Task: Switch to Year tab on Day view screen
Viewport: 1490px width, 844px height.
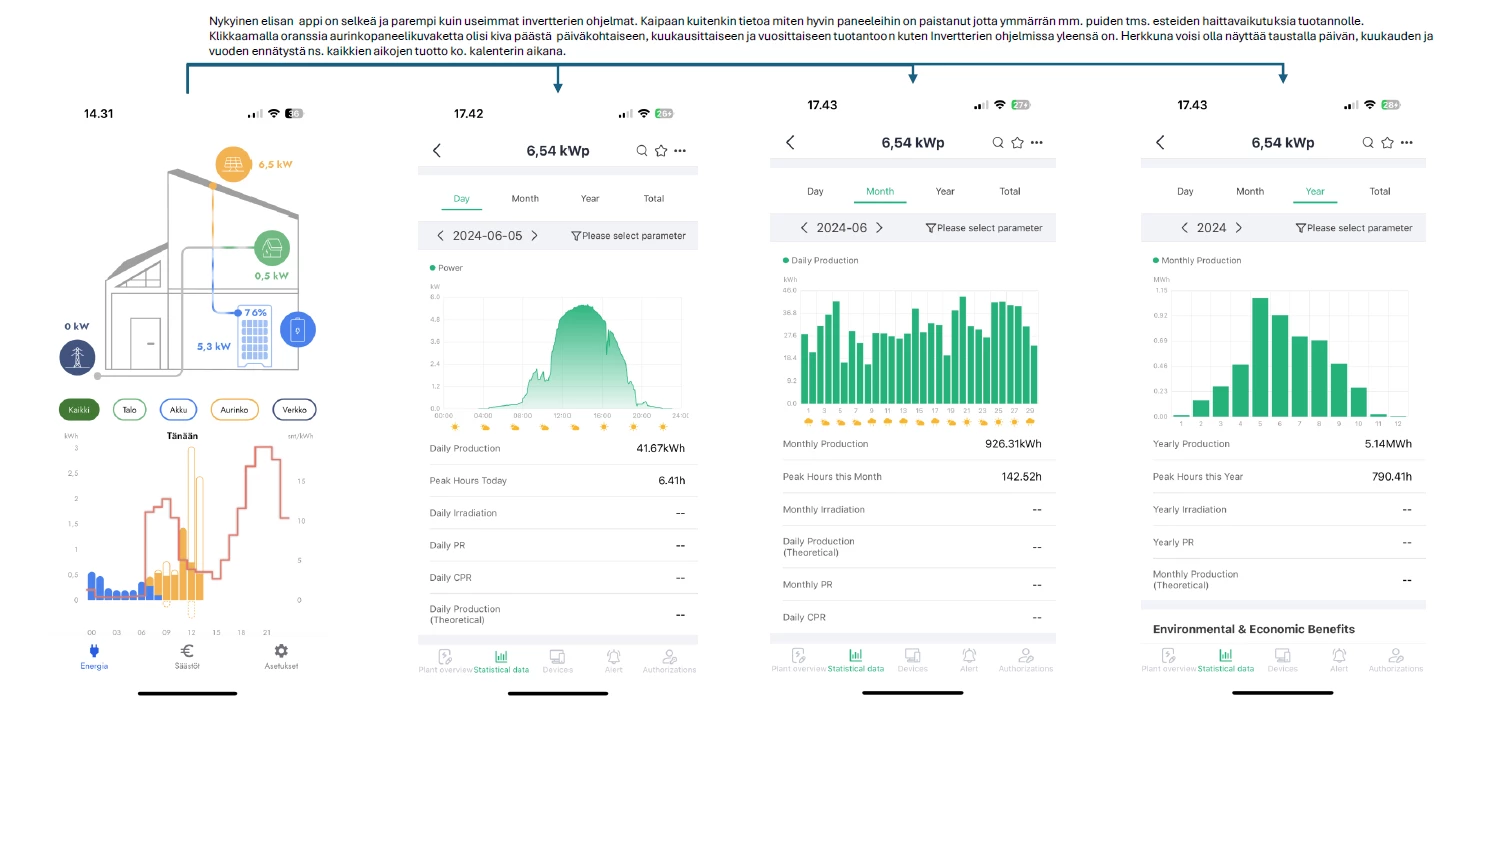Action: tap(590, 199)
